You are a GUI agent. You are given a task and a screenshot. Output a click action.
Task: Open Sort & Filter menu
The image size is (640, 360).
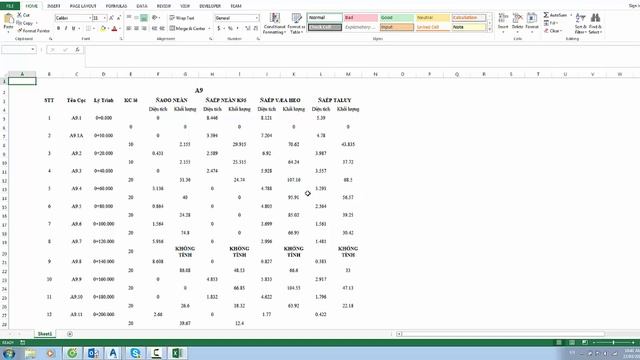[580, 23]
